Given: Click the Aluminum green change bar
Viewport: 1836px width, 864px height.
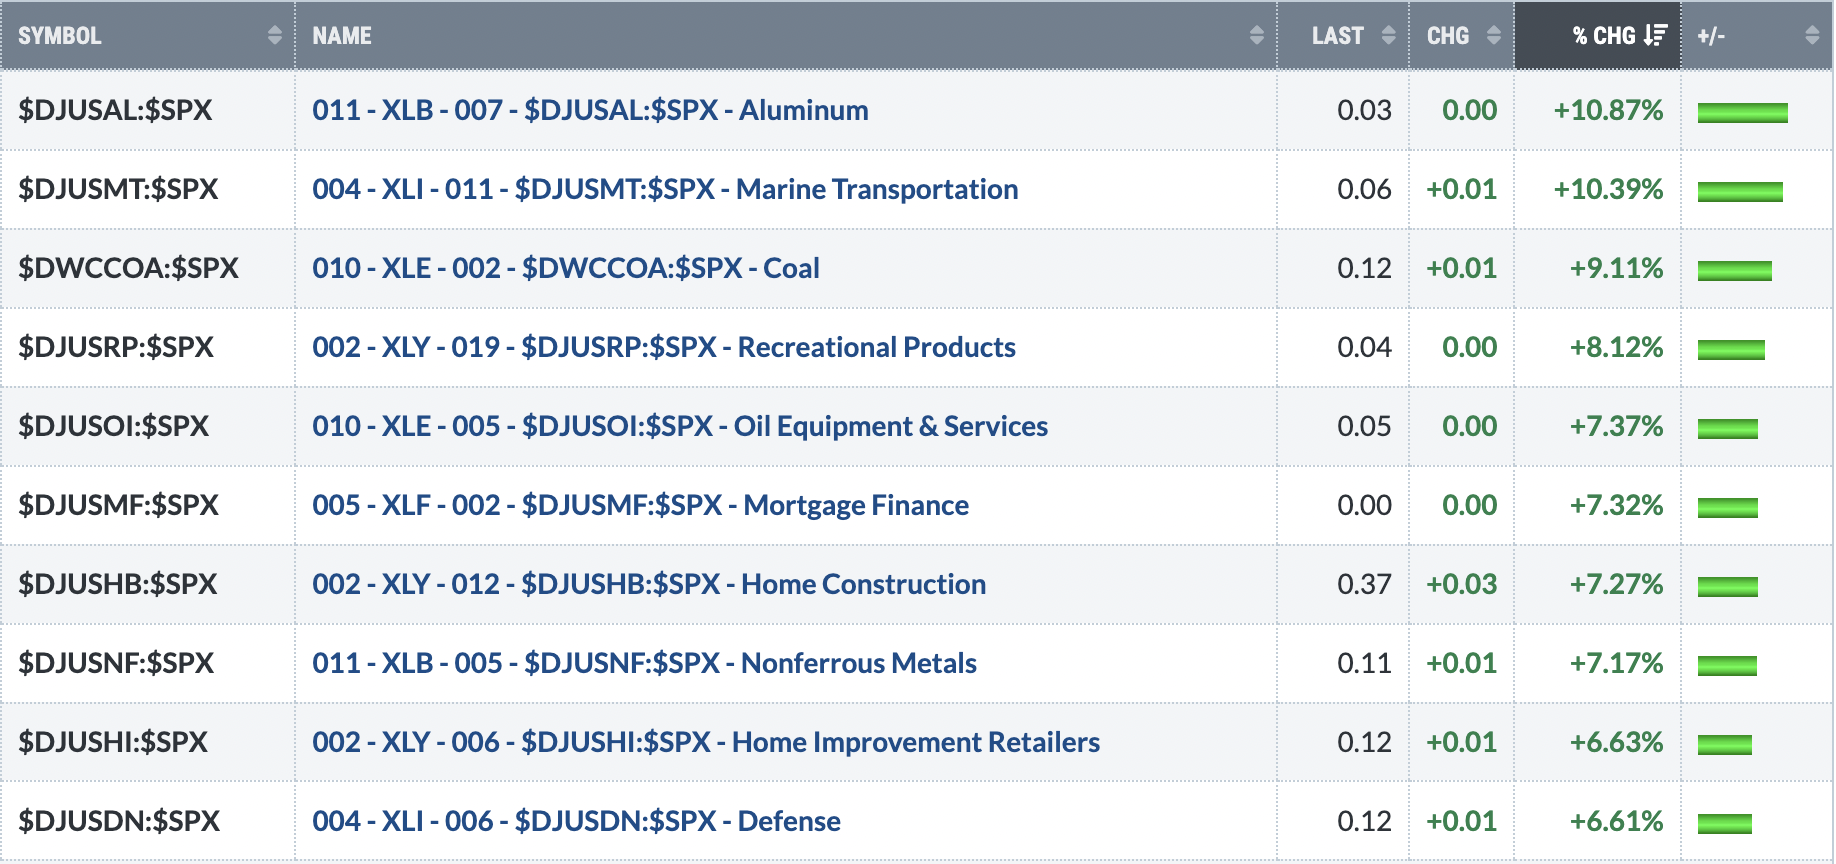Looking at the screenshot, I should pyautogui.click(x=1743, y=112).
